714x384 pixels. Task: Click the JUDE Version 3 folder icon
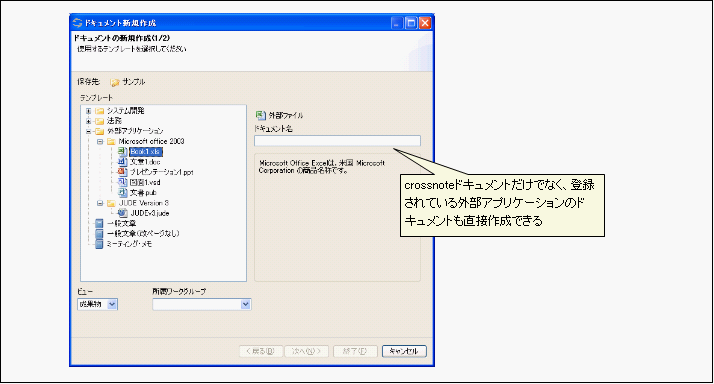(111, 203)
